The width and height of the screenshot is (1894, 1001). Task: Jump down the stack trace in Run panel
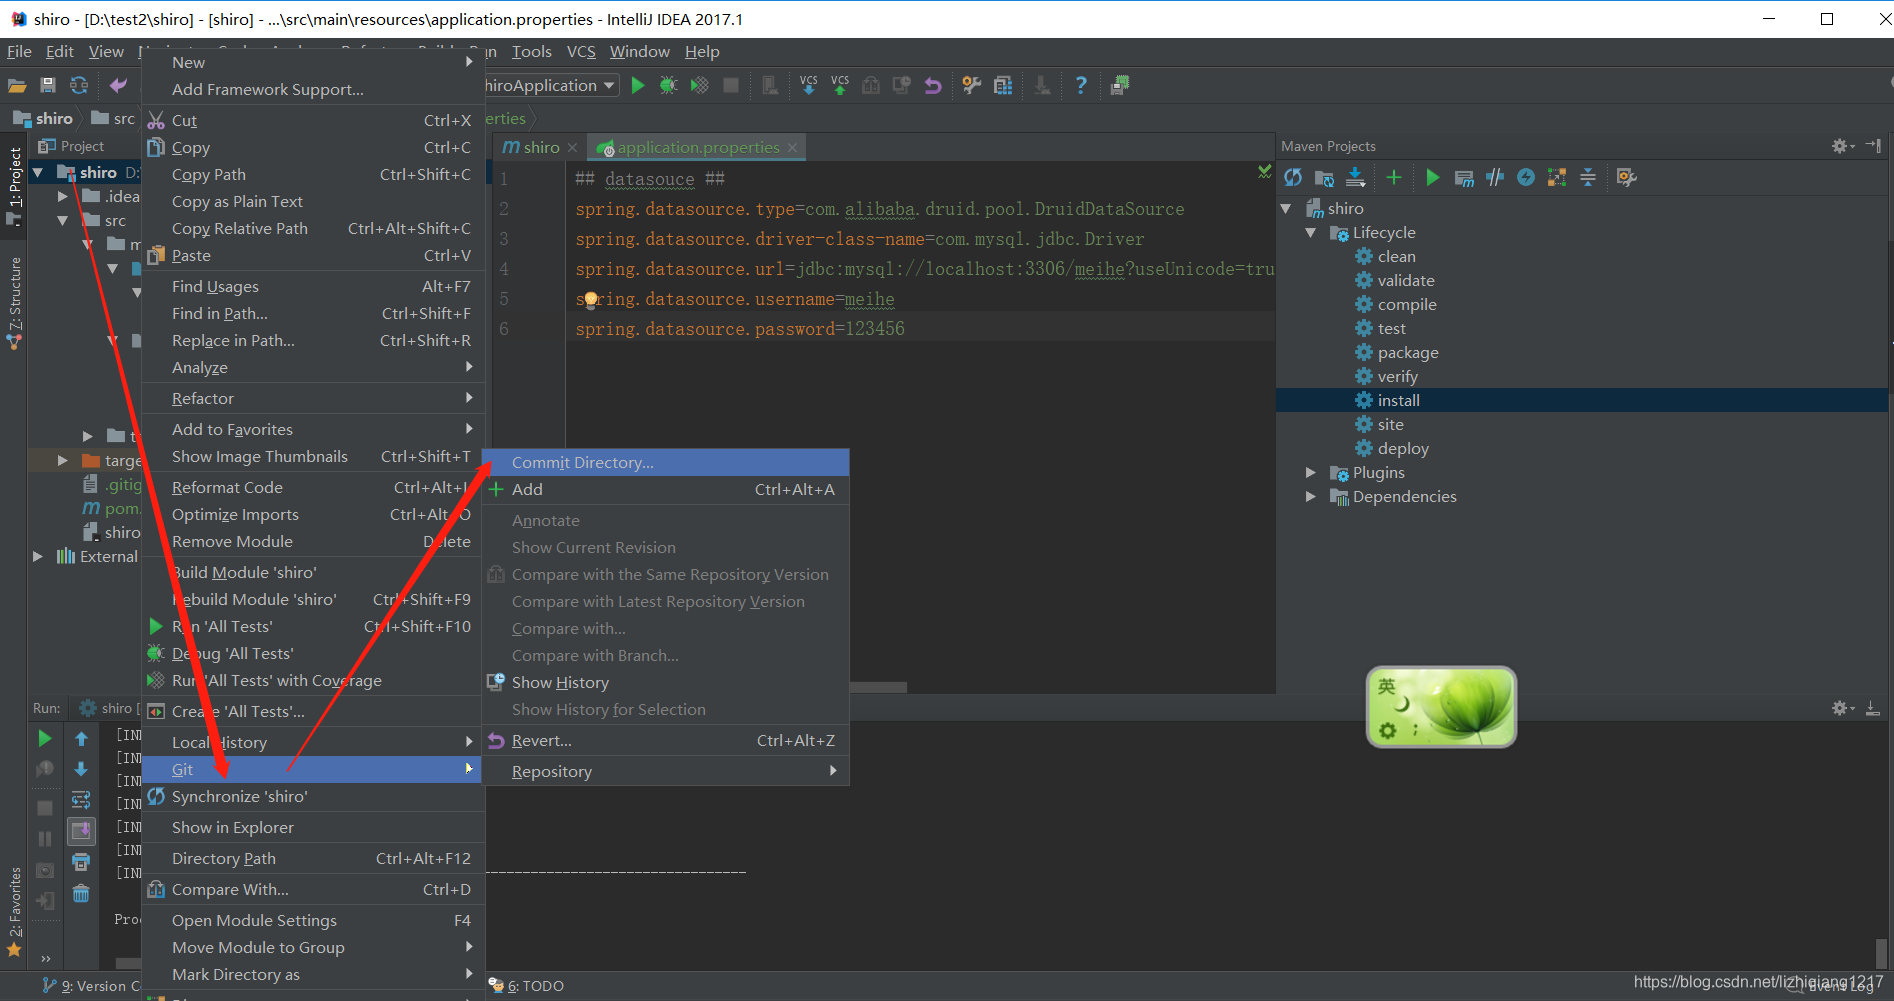coord(81,769)
